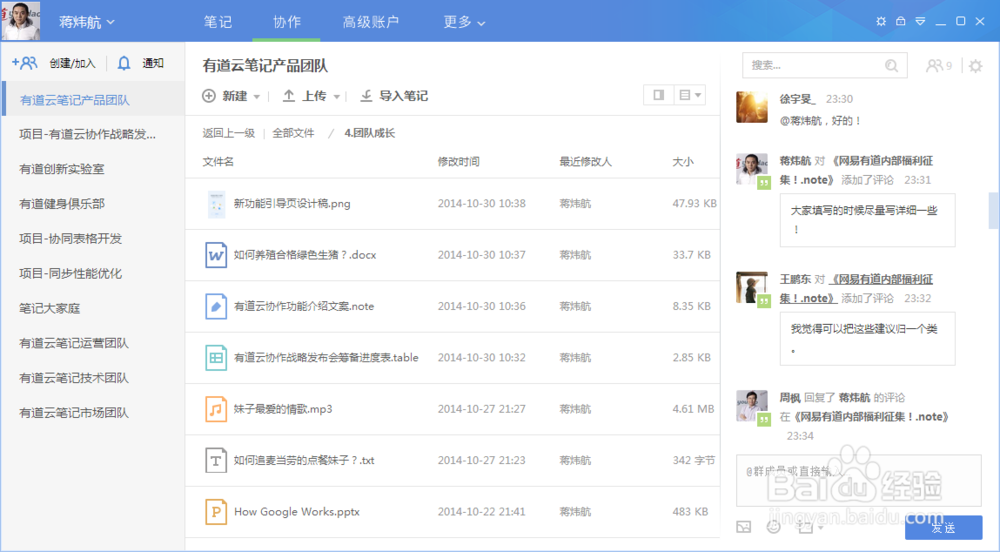
Task: Click 返回上一级 link
Action: [228, 133]
